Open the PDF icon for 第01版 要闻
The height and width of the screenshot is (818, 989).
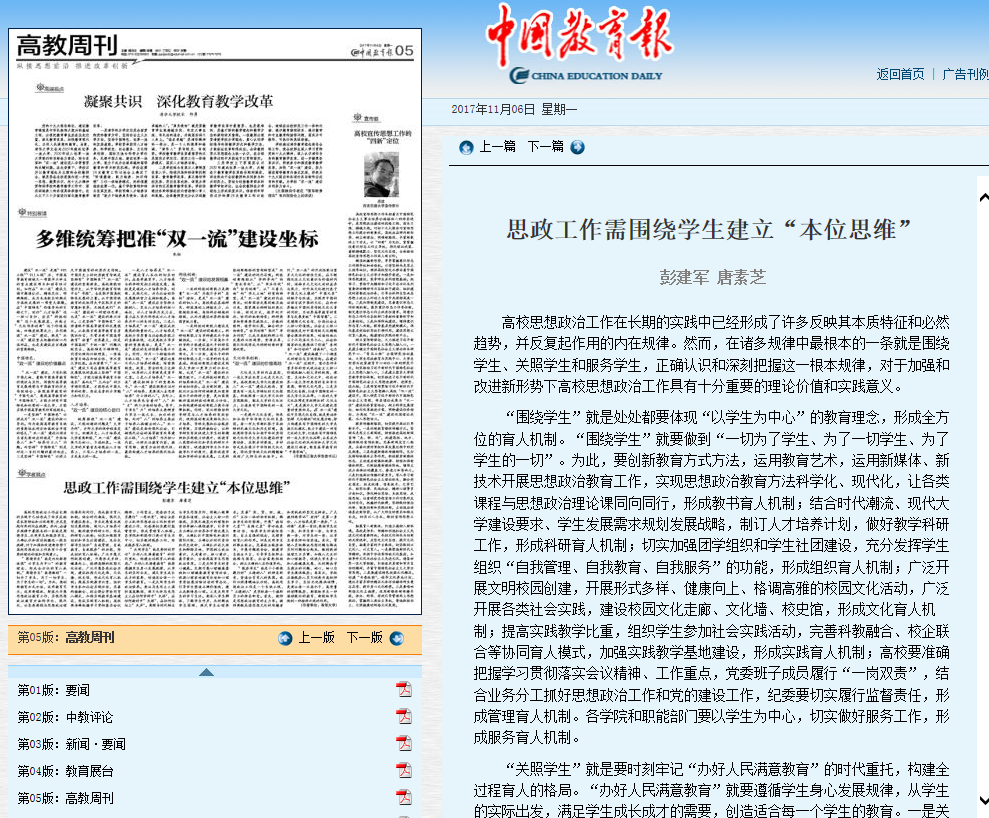404,689
